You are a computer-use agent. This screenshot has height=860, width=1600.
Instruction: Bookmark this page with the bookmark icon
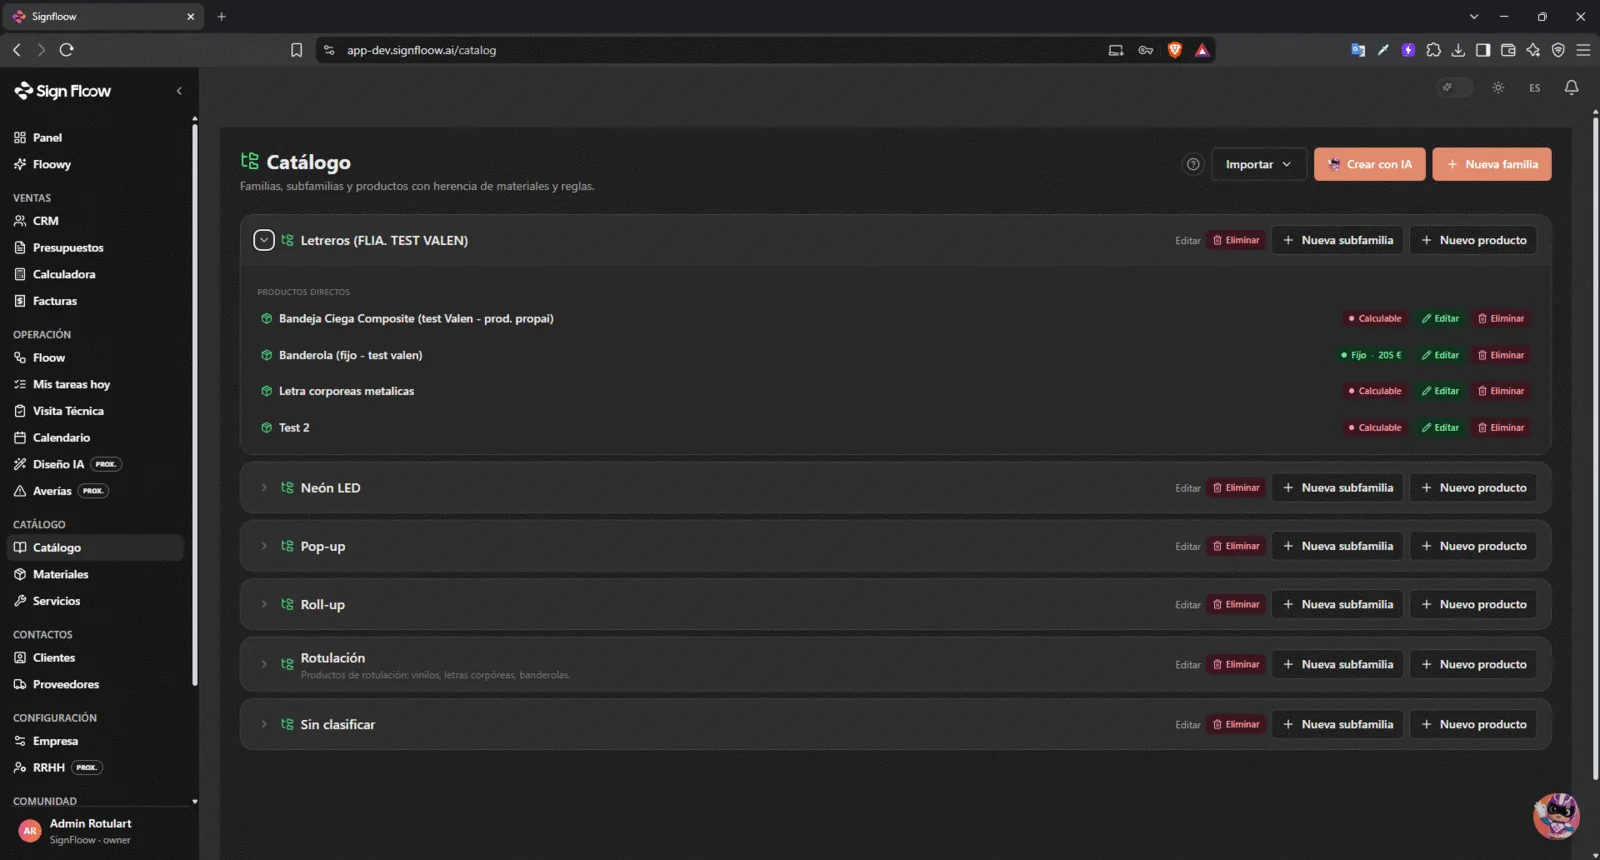click(296, 50)
